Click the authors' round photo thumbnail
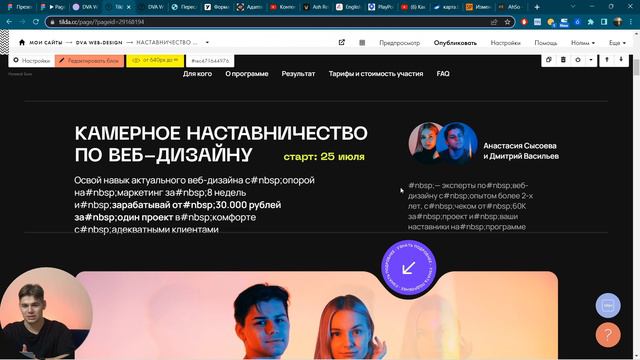The width and height of the screenshot is (640, 360). pyautogui.click(x=443, y=143)
